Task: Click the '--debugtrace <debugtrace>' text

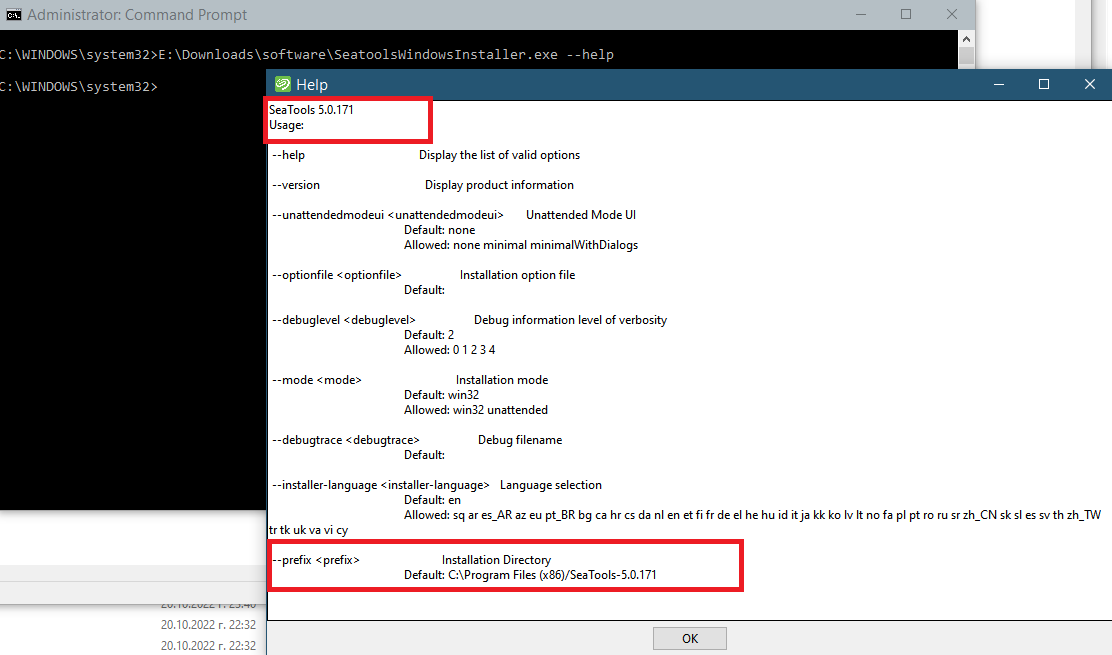Action: coord(346,440)
